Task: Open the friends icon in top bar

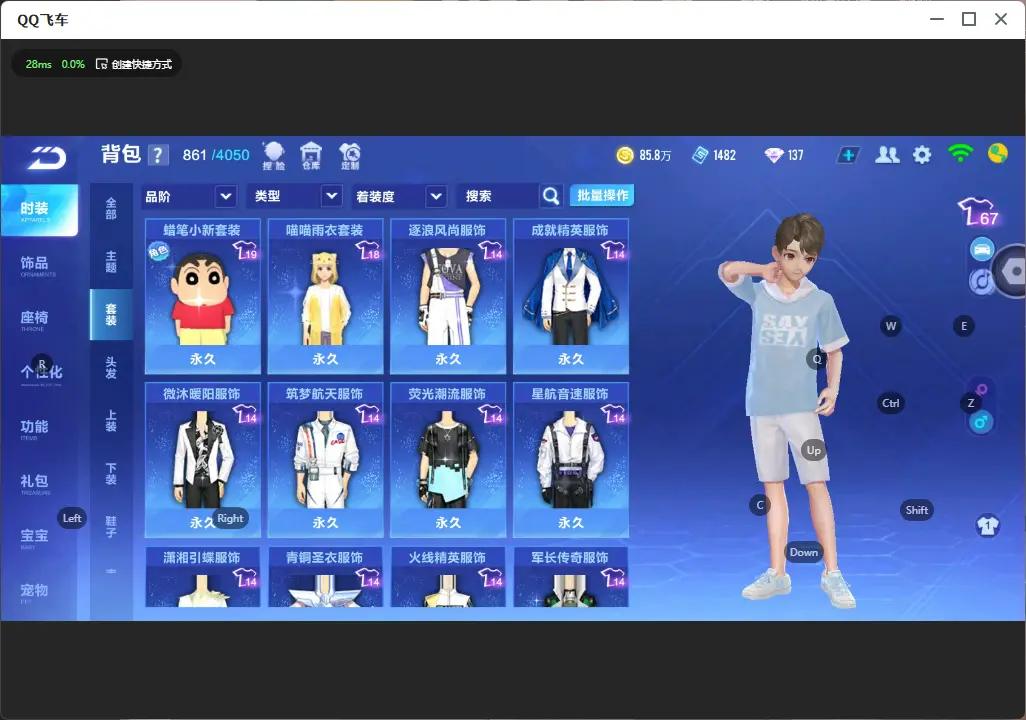Action: tap(887, 155)
